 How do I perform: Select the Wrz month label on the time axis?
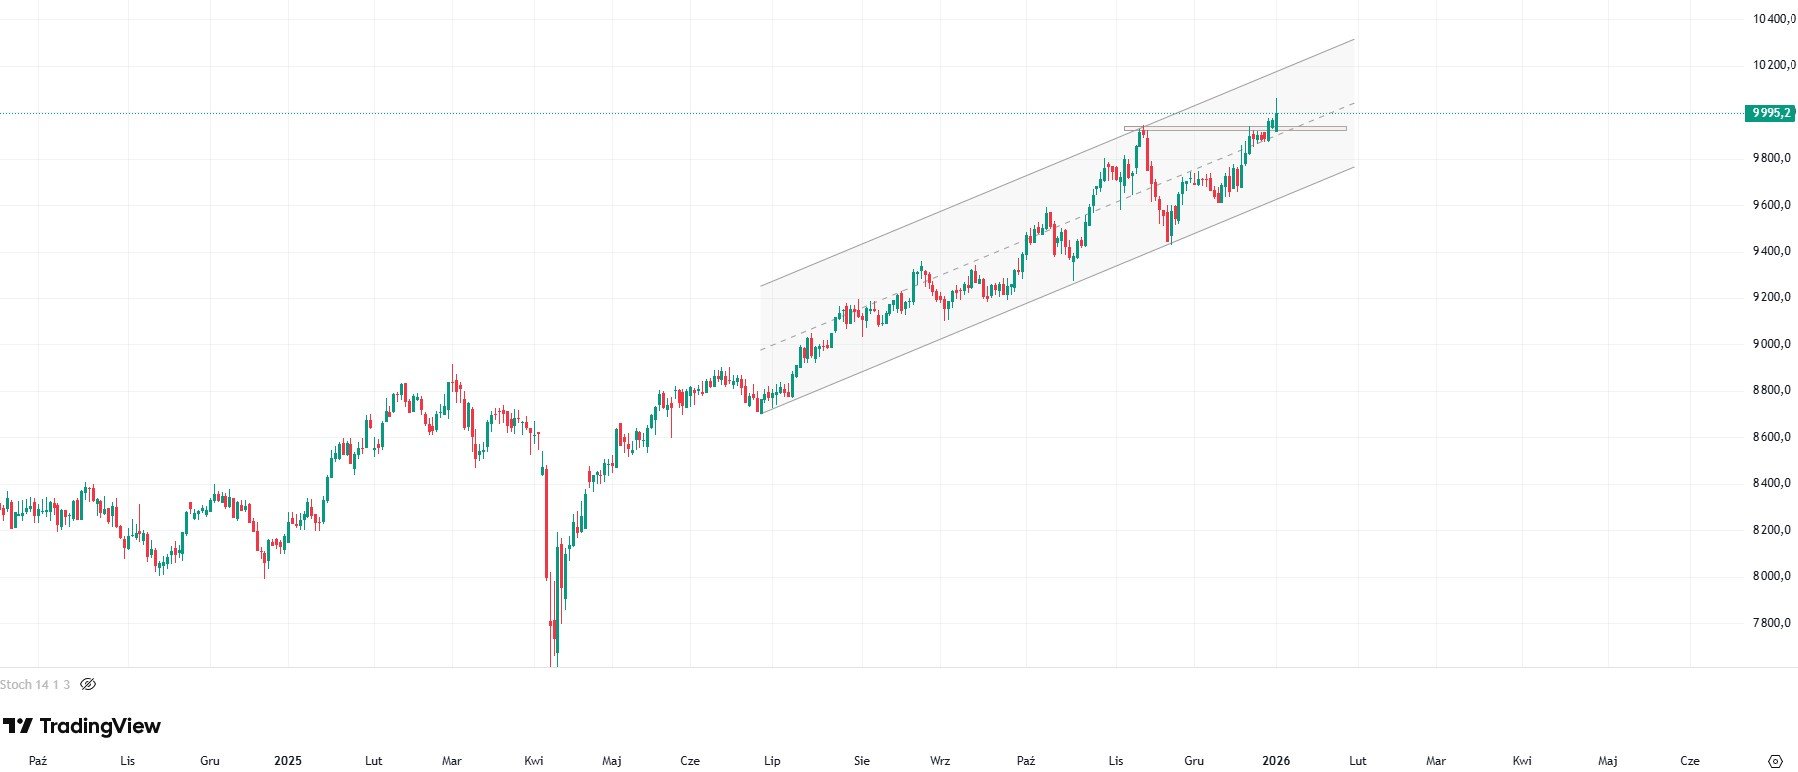pos(940,761)
